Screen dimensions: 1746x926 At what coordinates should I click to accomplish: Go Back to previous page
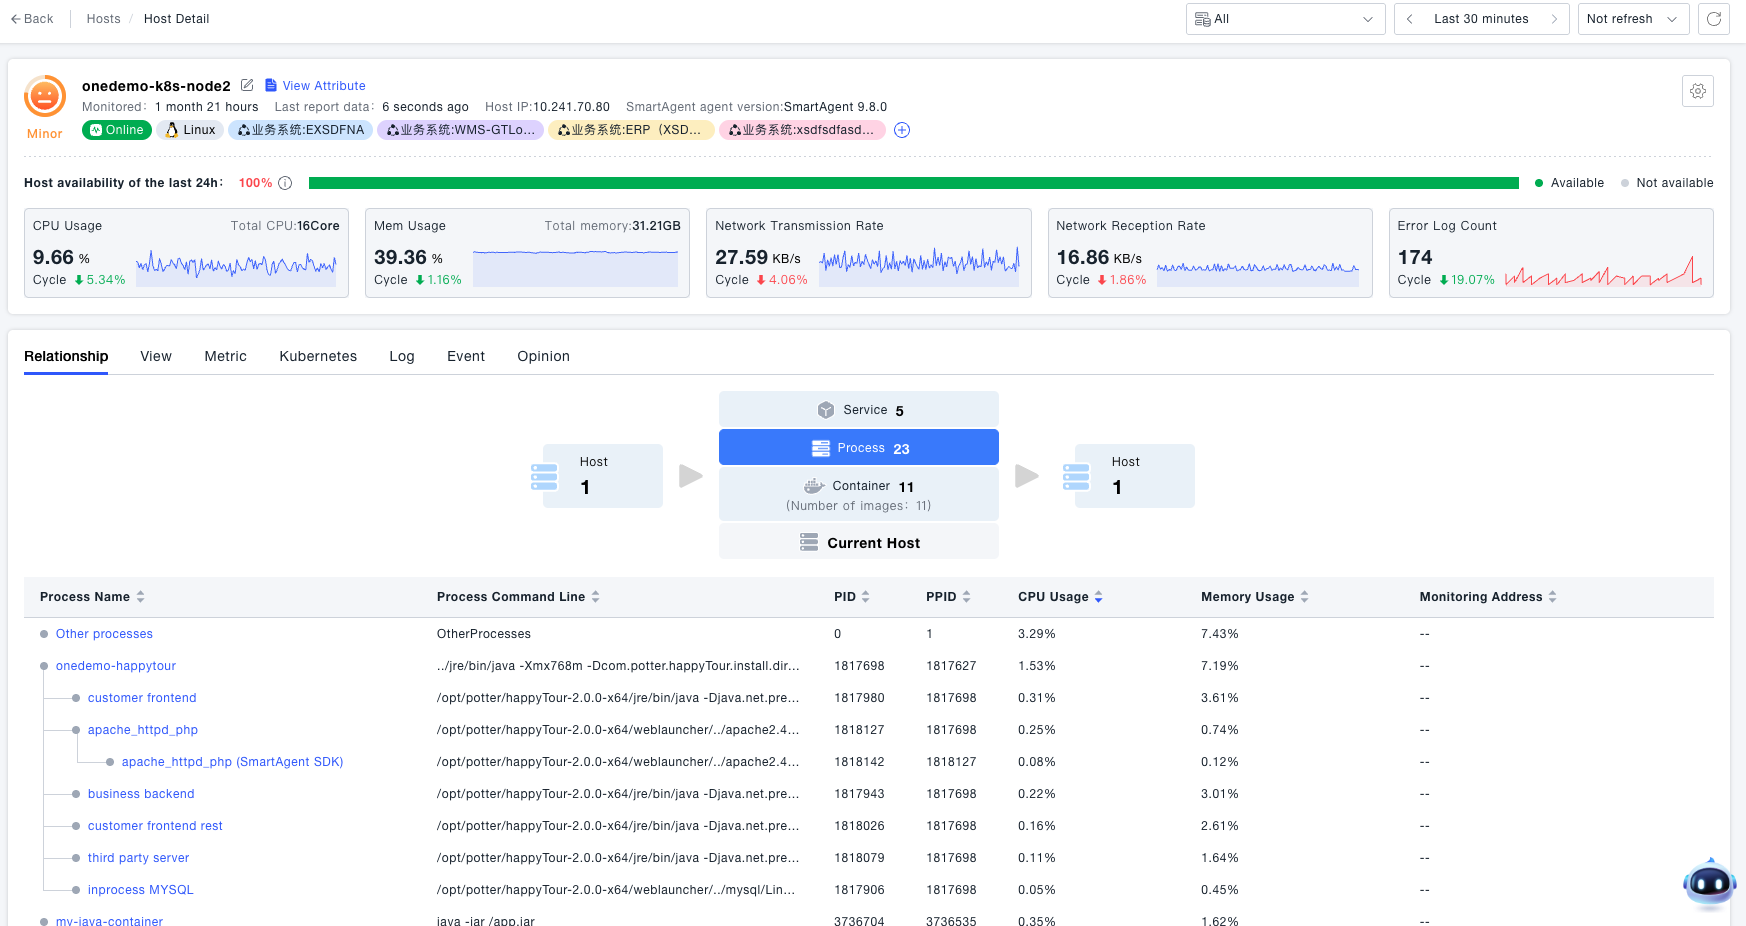32,19
